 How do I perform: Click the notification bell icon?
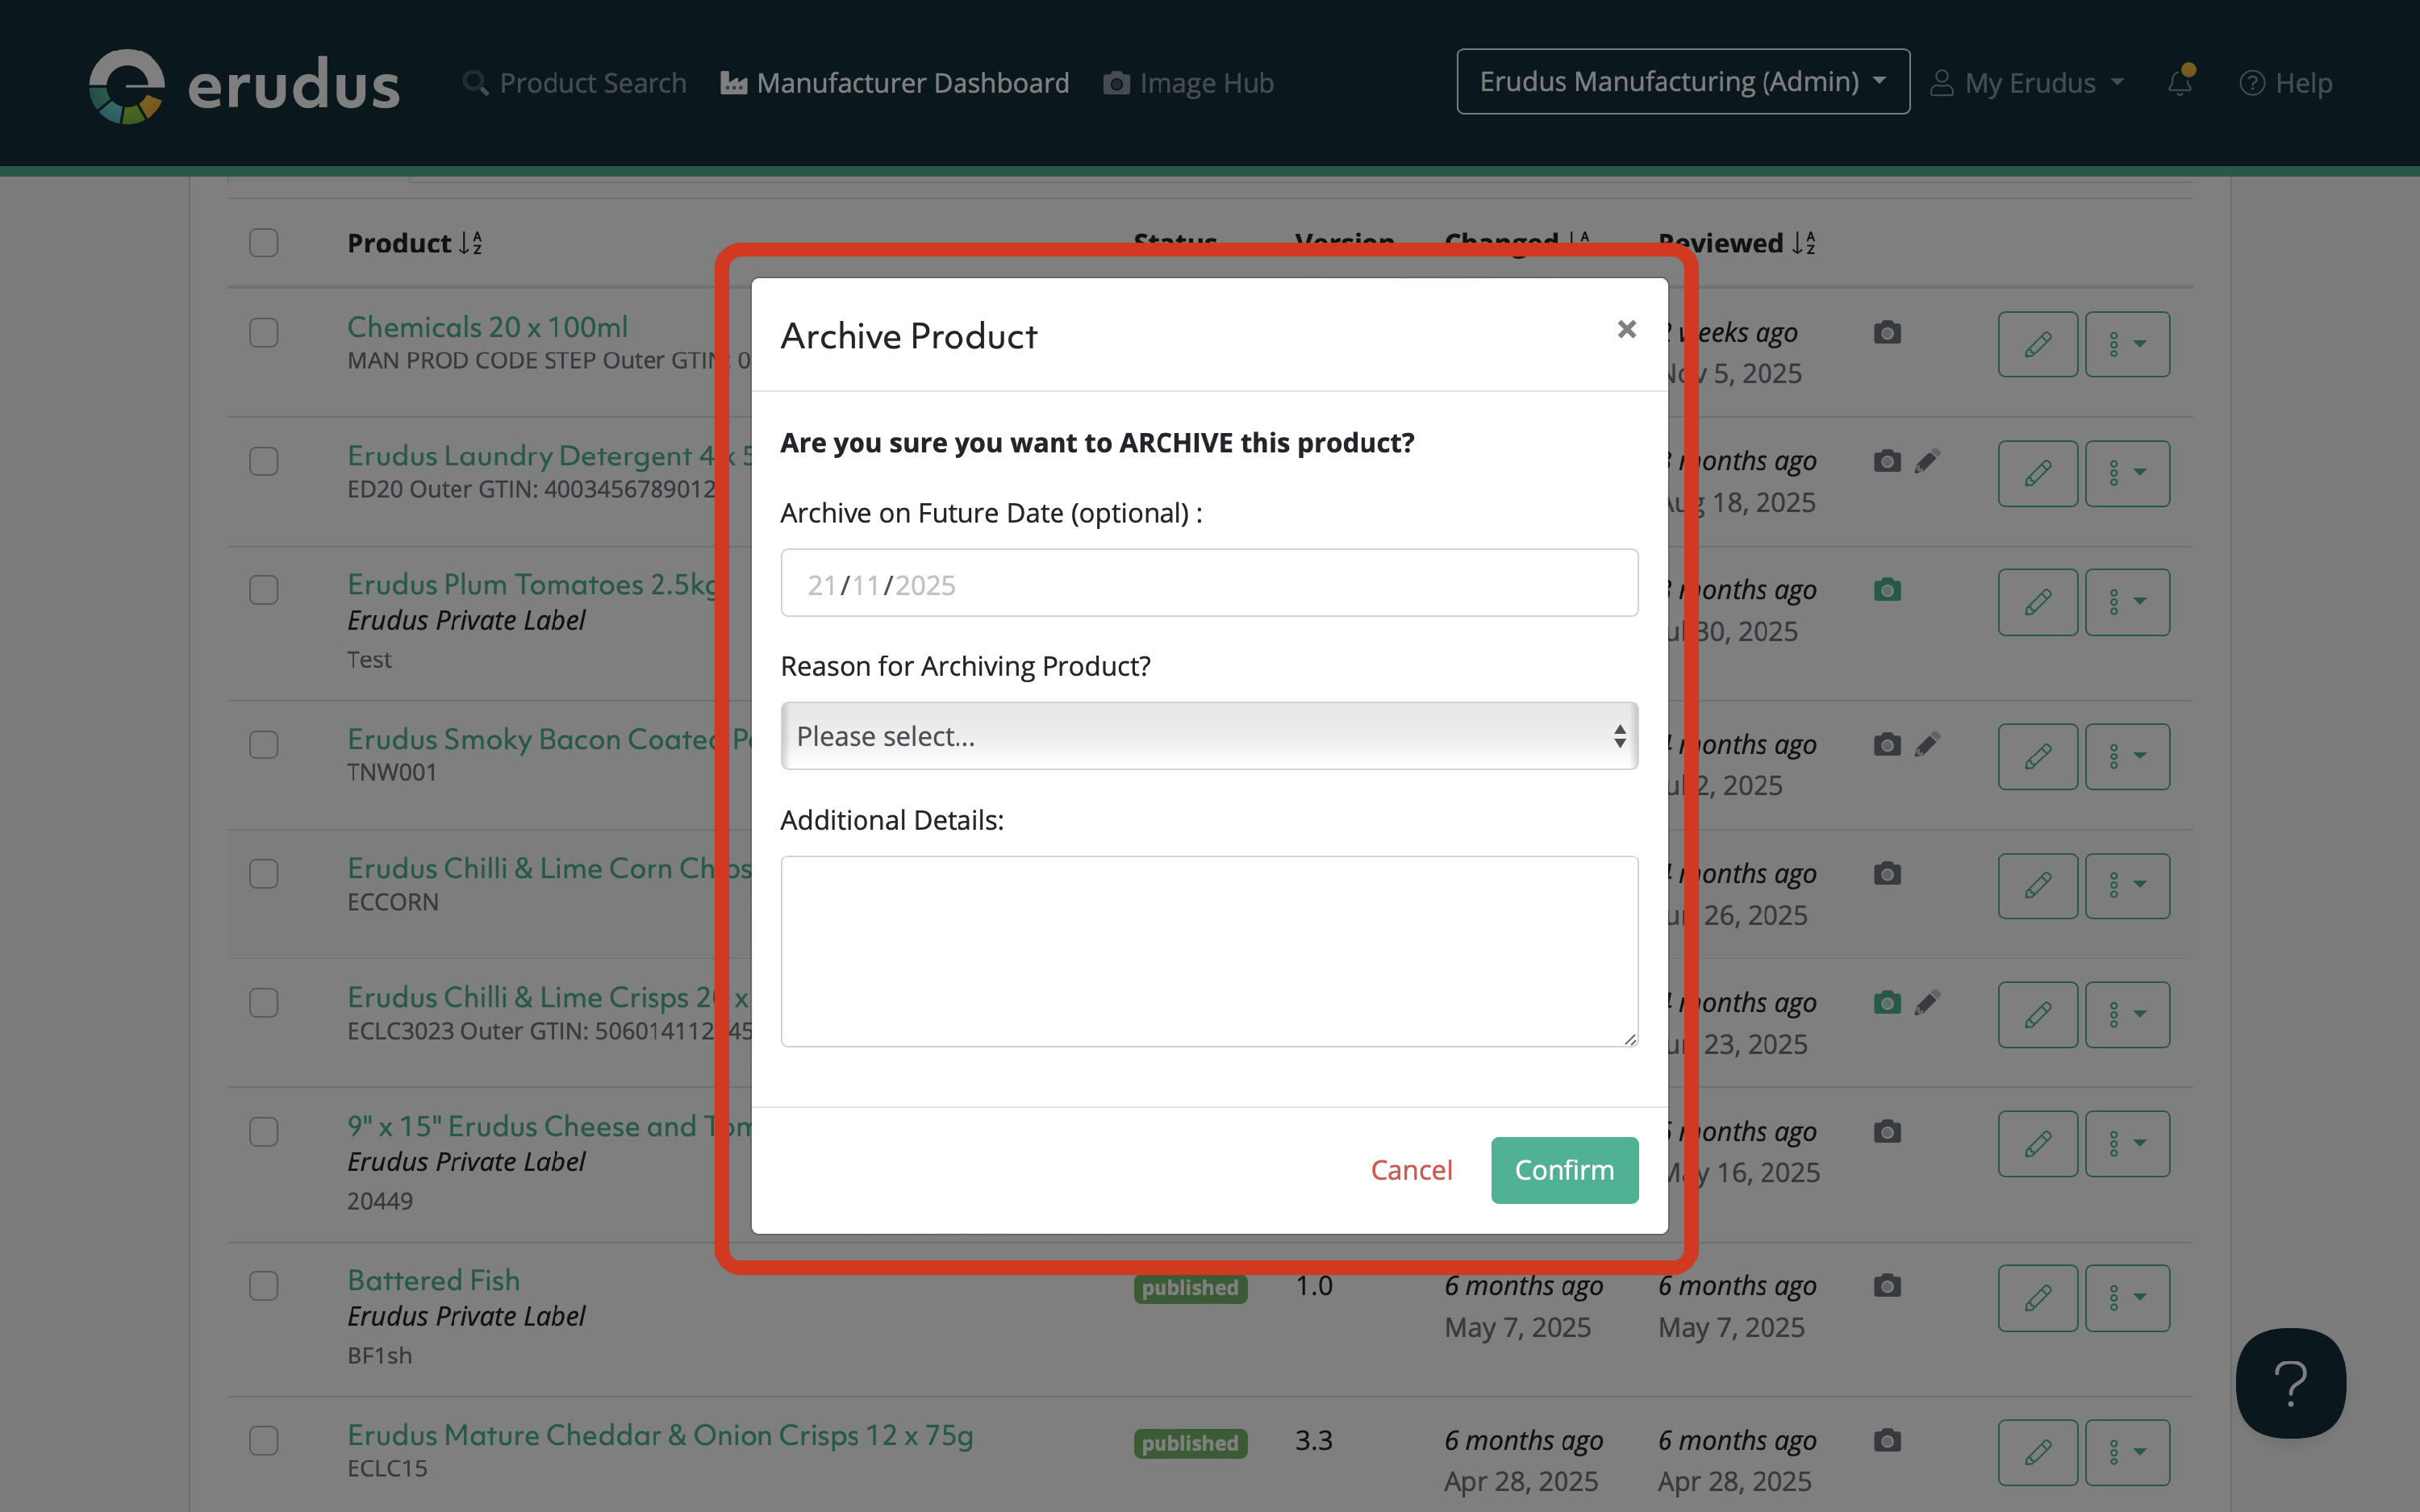tap(2180, 82)
